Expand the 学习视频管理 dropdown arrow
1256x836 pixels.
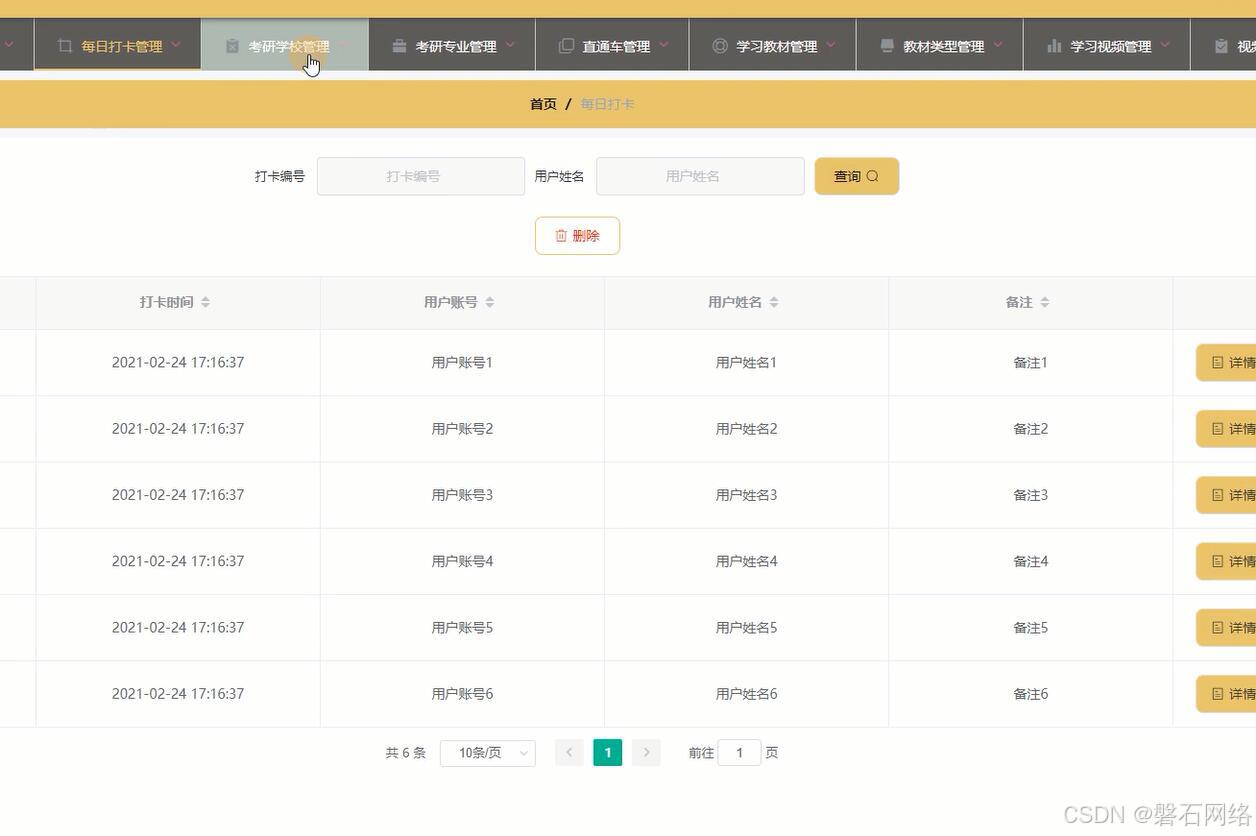pos(1165,44)
